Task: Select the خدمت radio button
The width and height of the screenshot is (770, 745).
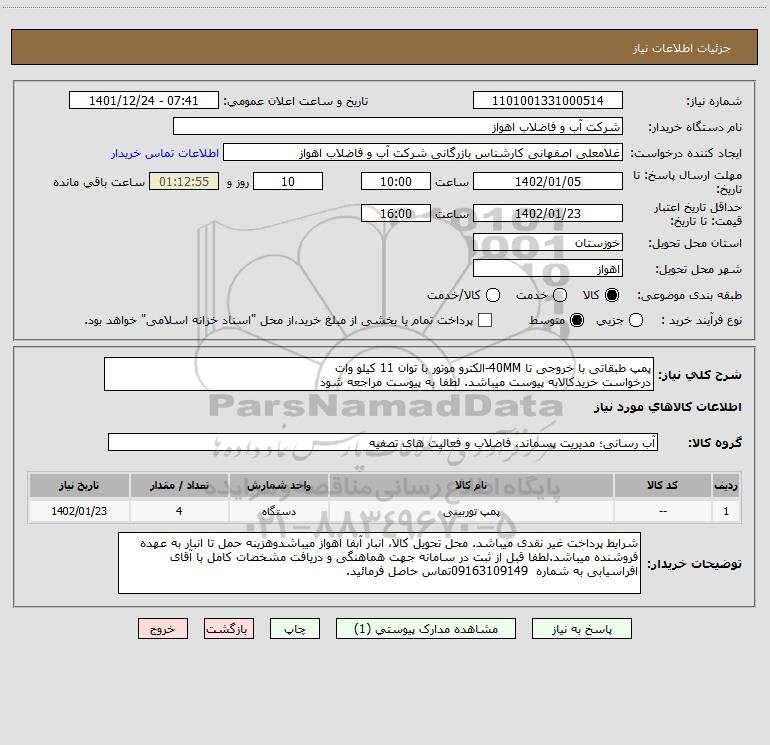Action: pyautogui.click(x=560, y=295)
